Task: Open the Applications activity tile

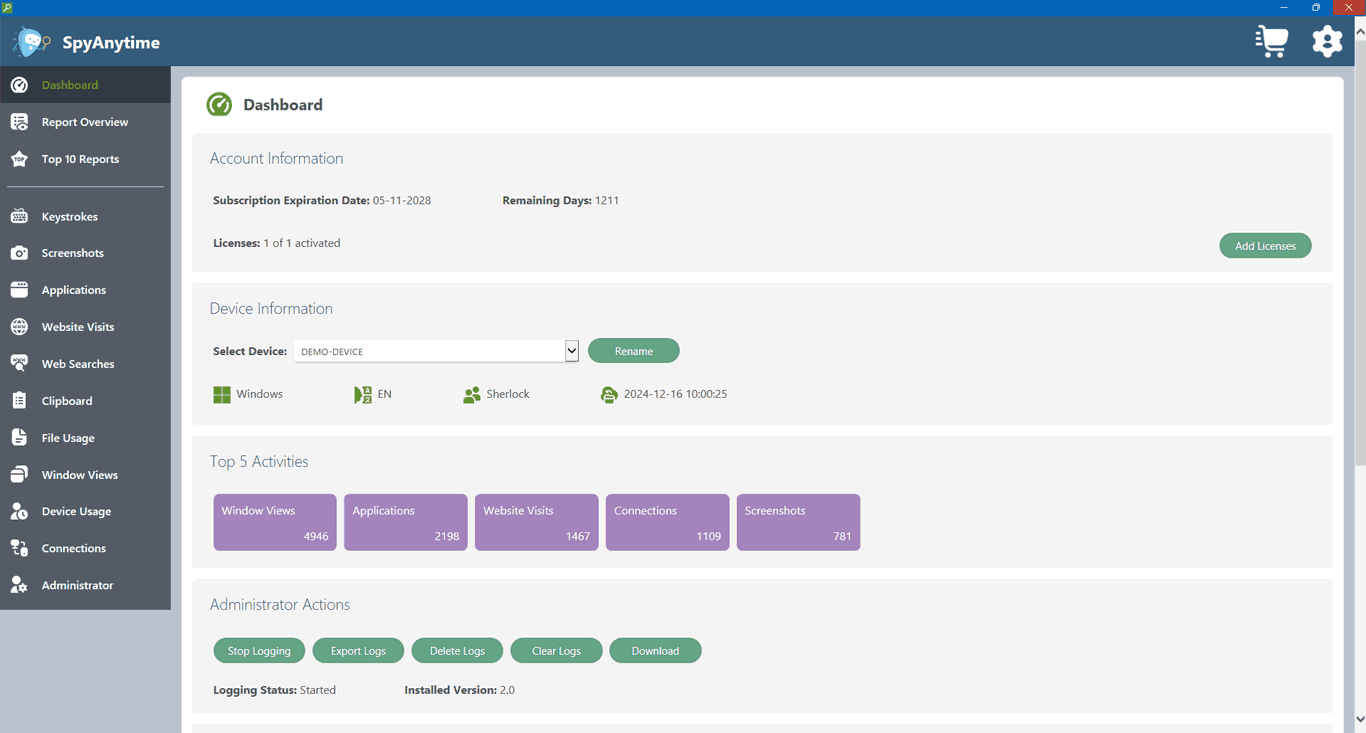Action: (x=406, y=522)
